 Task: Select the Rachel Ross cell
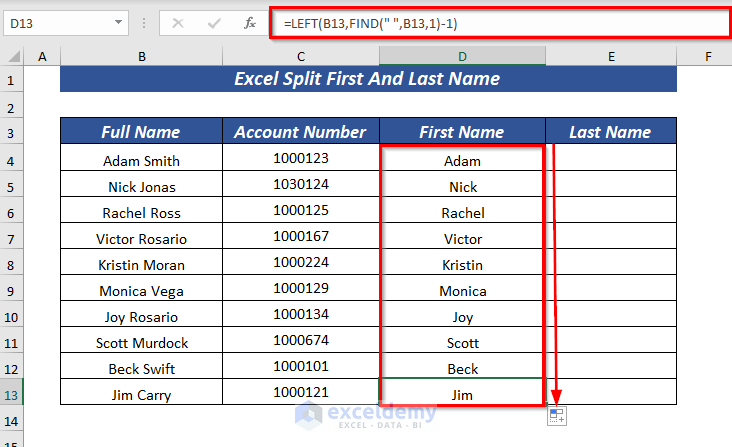click(141, 212)
